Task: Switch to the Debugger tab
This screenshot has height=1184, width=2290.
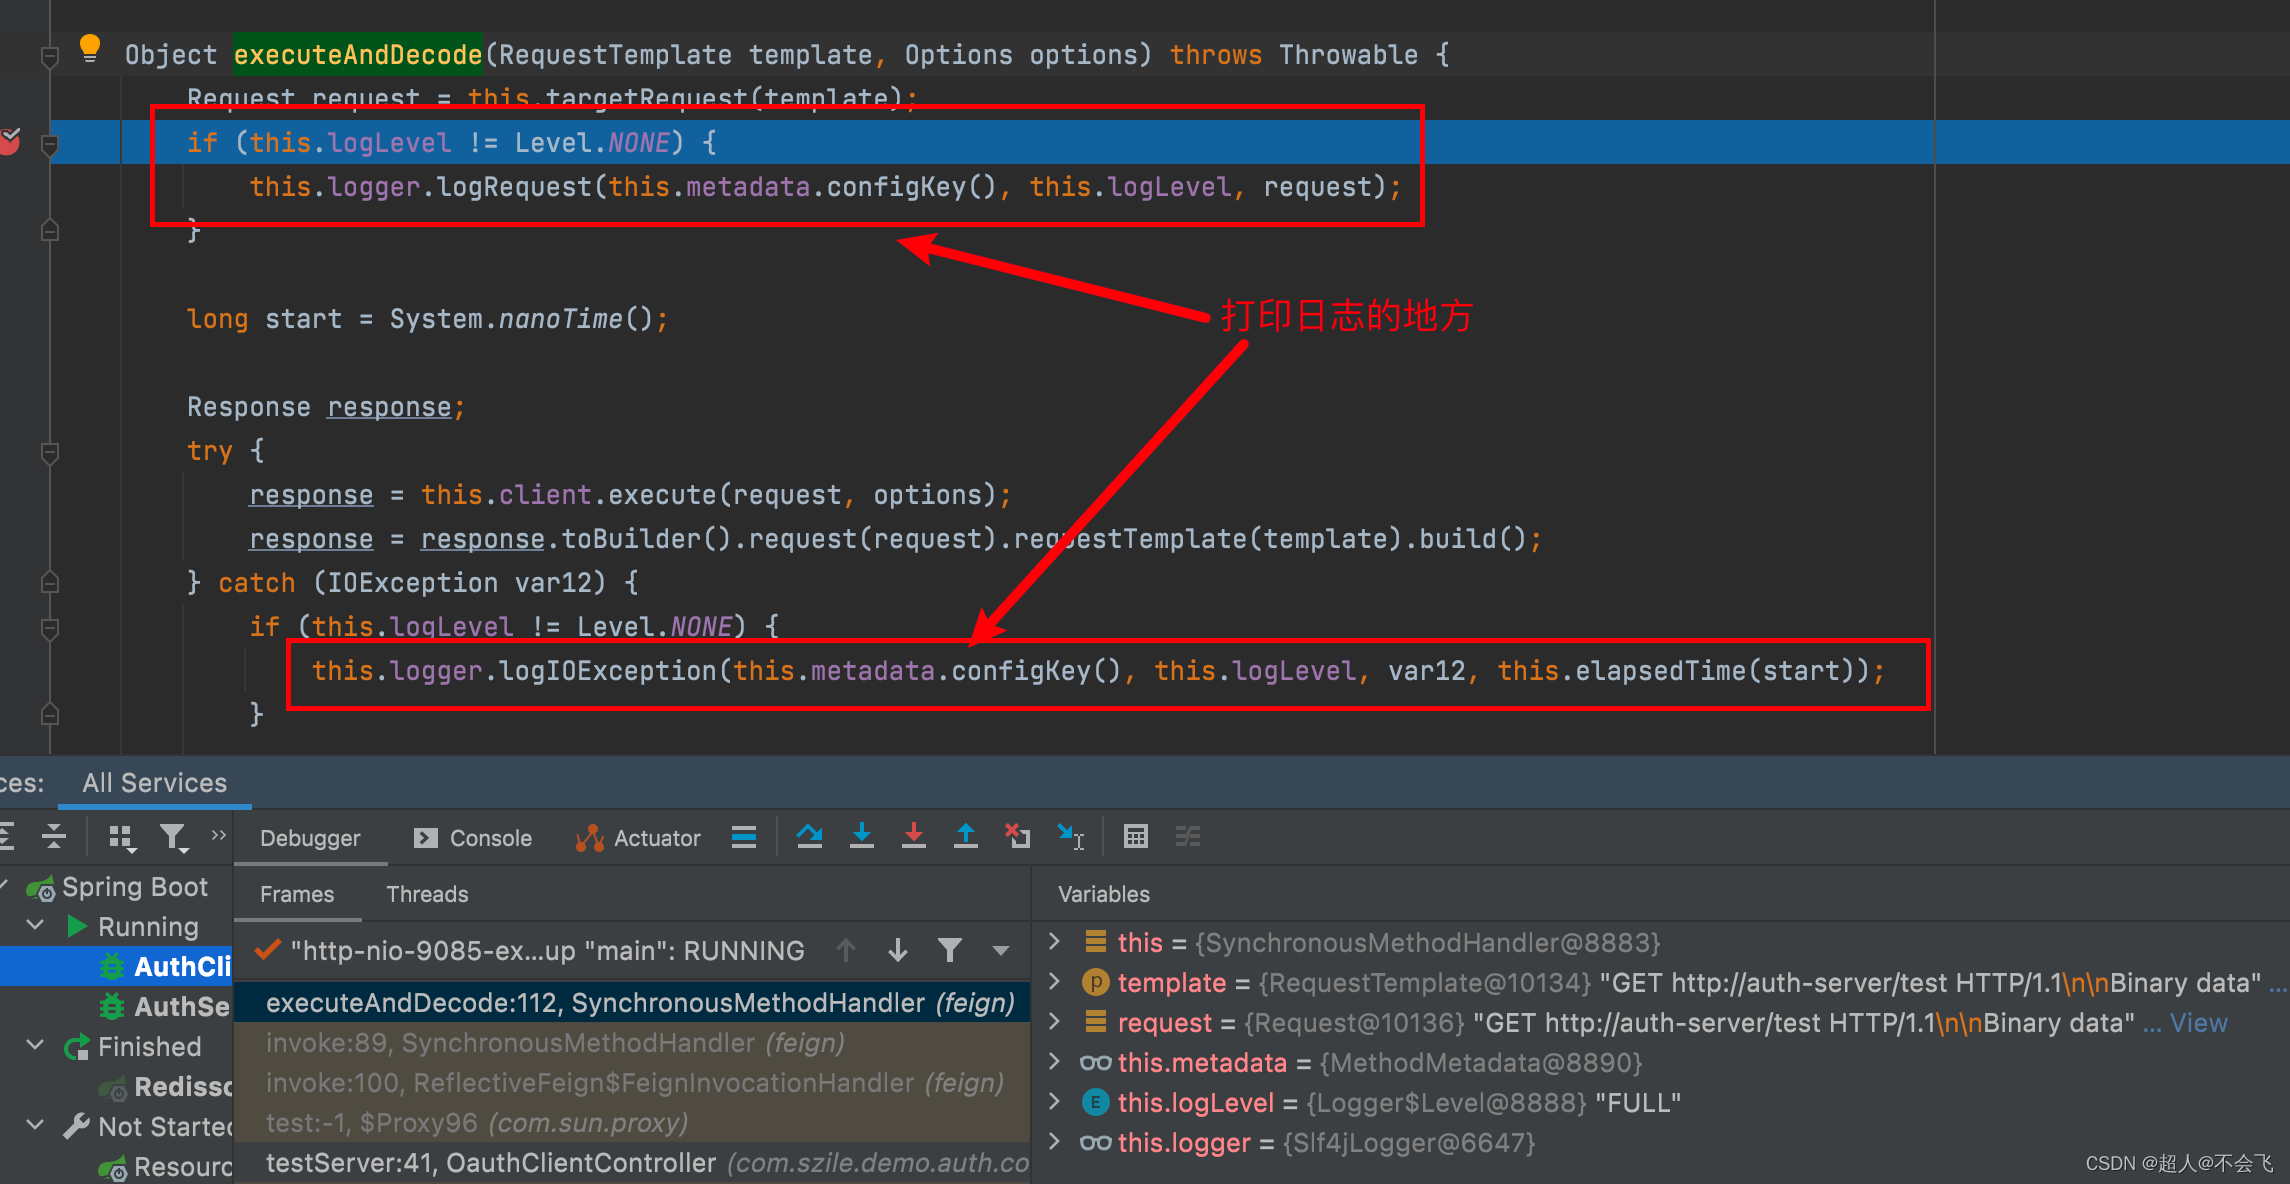Action: click(310, 838)
